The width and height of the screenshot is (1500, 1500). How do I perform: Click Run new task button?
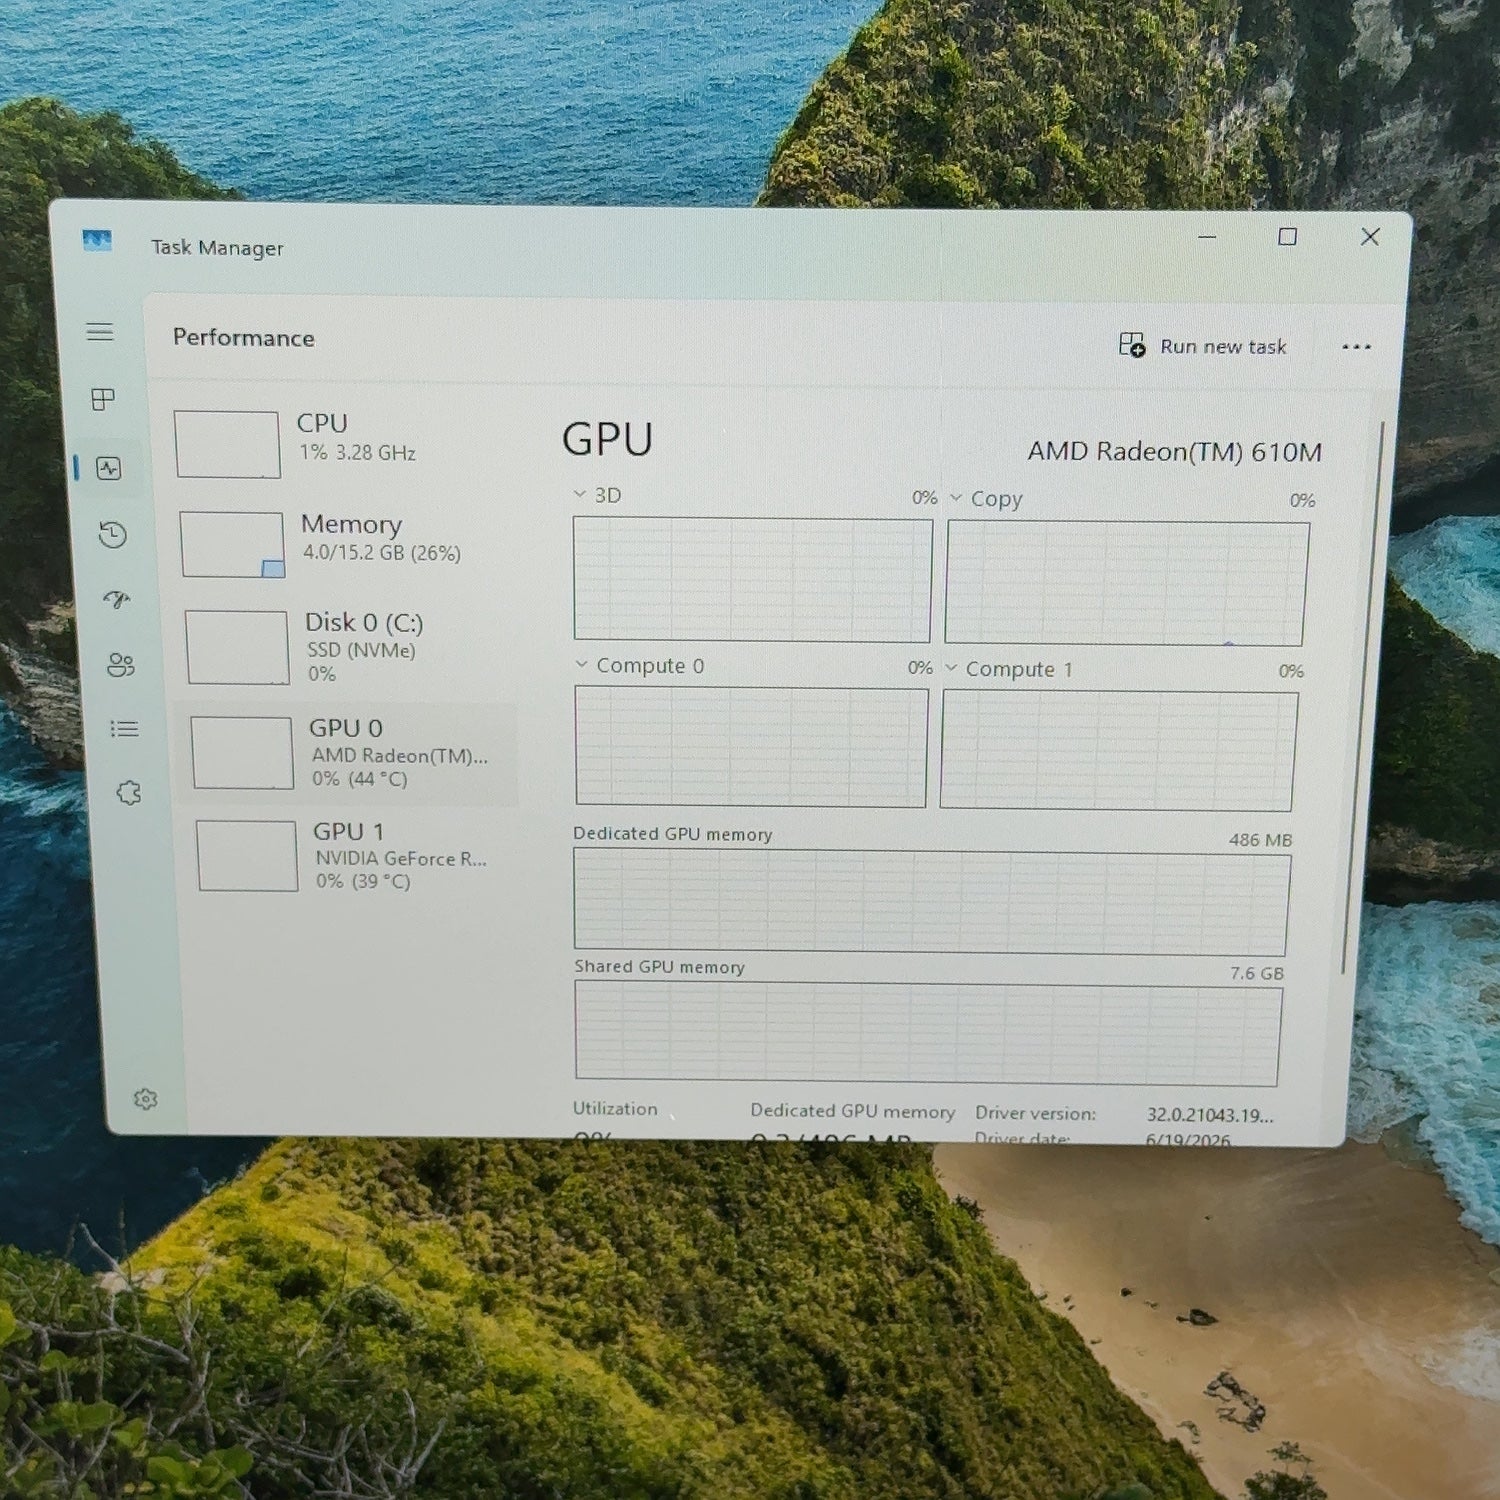(1203, 346)
